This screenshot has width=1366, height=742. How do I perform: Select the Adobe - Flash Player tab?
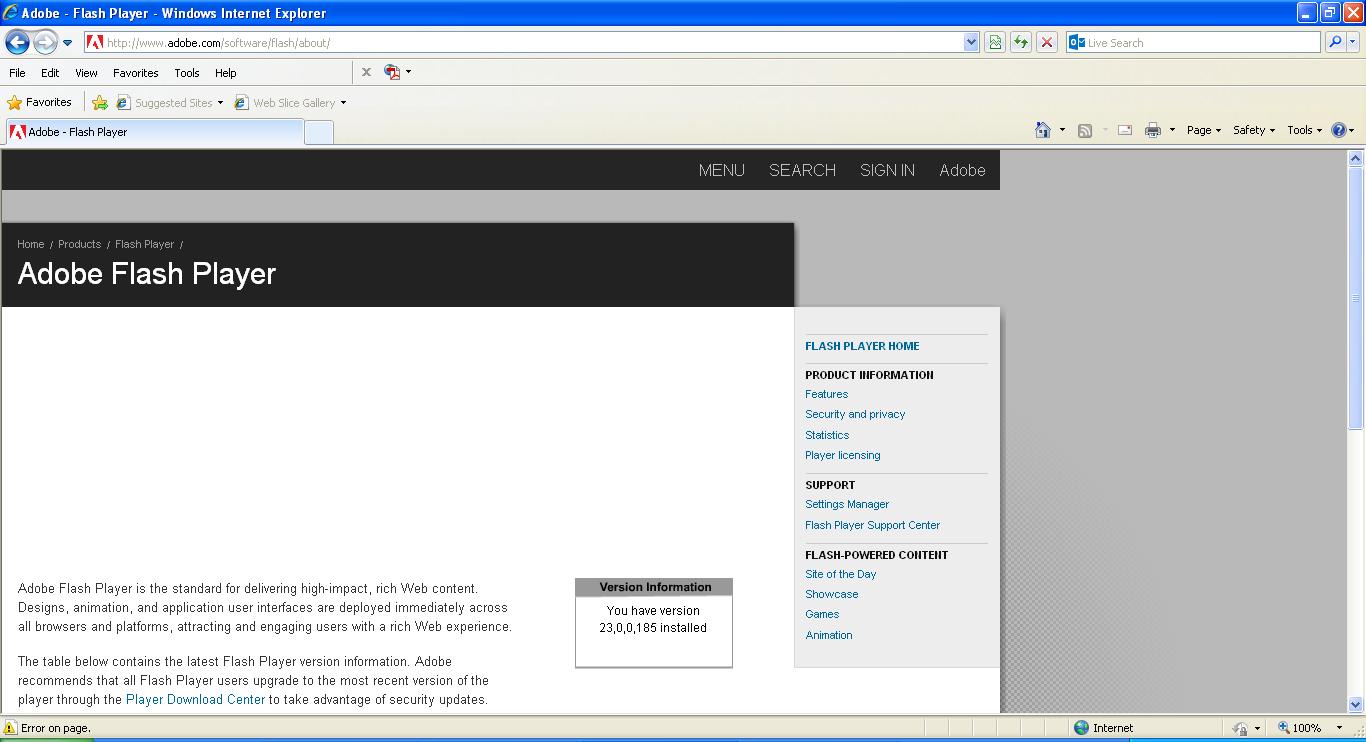pyautogui.click(x=154, y=132)
